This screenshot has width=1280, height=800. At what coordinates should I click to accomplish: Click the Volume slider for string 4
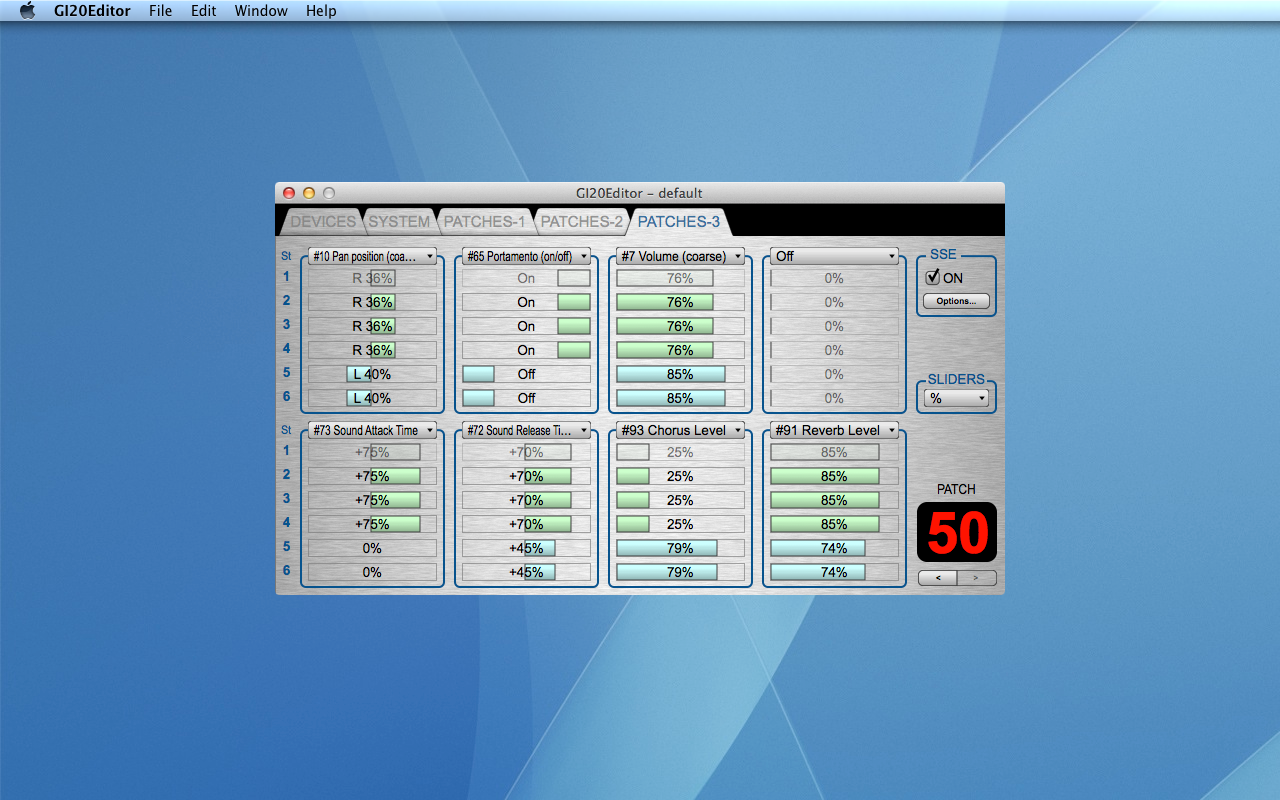(x=680, y=350)
